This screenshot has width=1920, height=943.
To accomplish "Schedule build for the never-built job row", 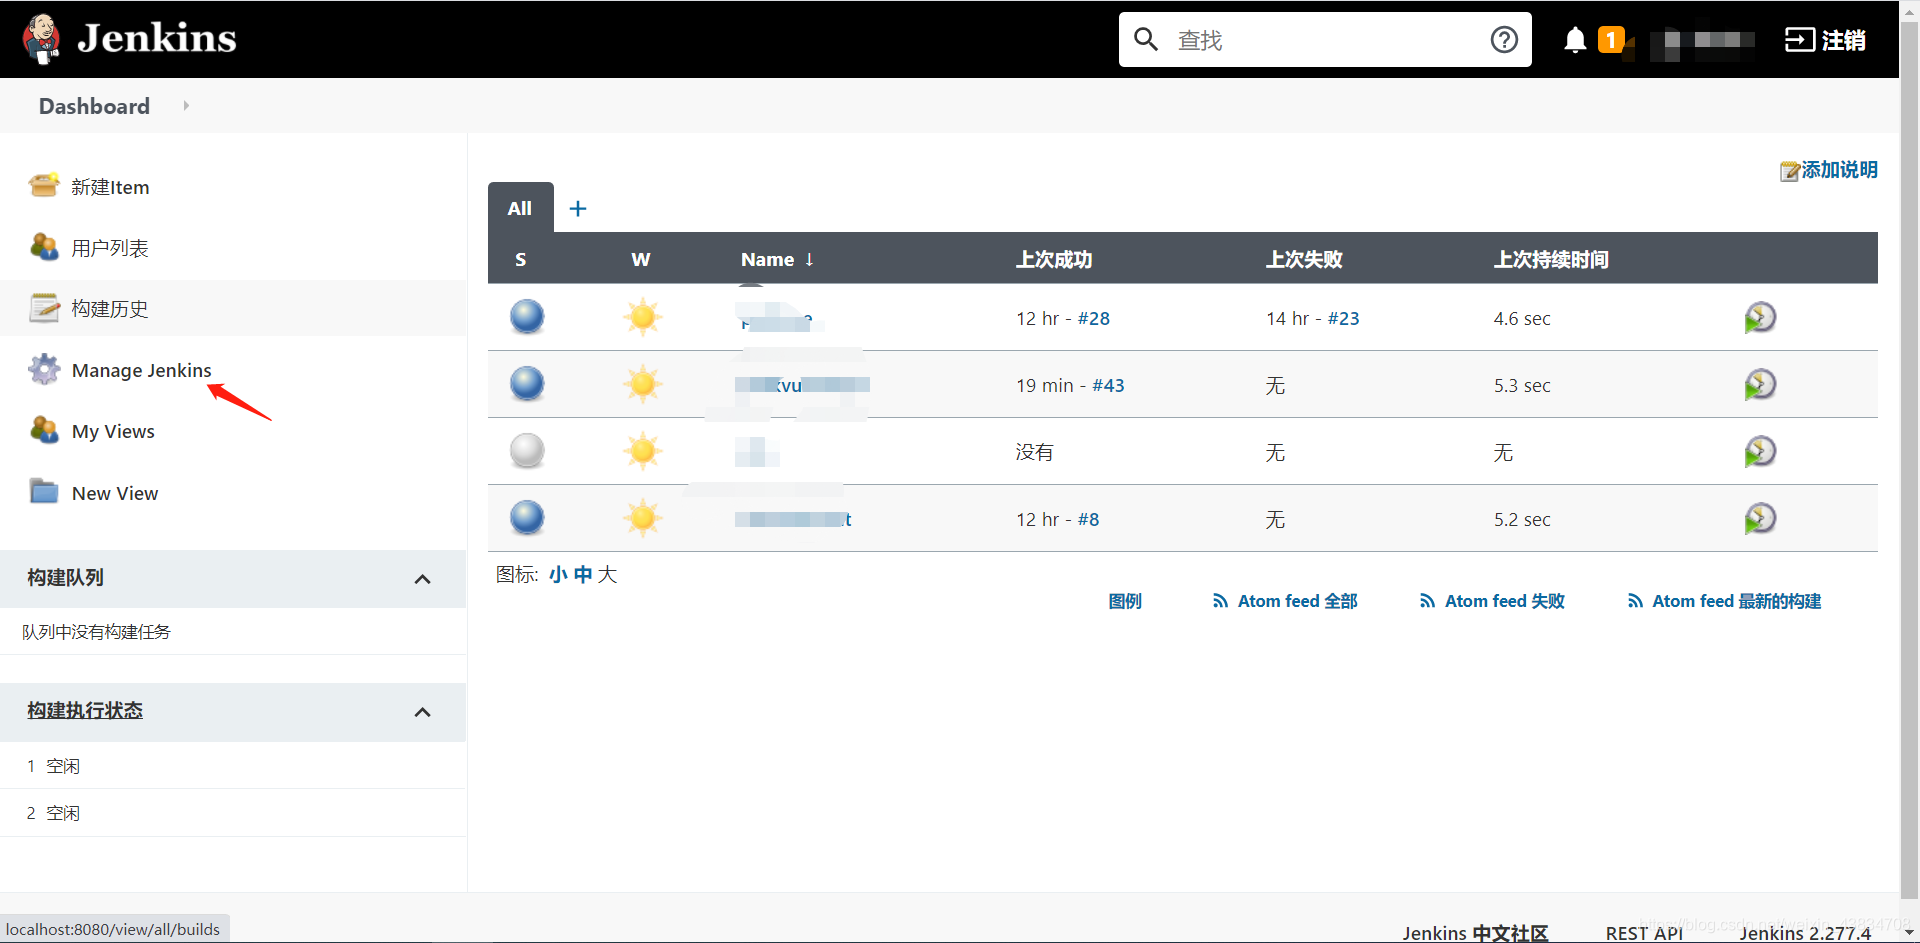I will [x=1760, y=452].
